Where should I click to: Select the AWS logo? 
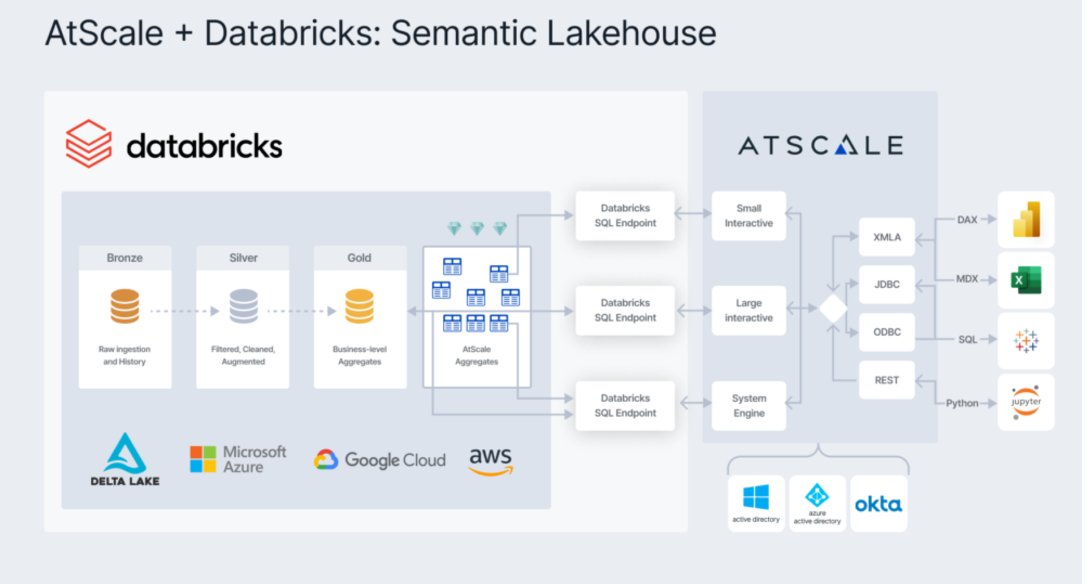tap(492, 459)
